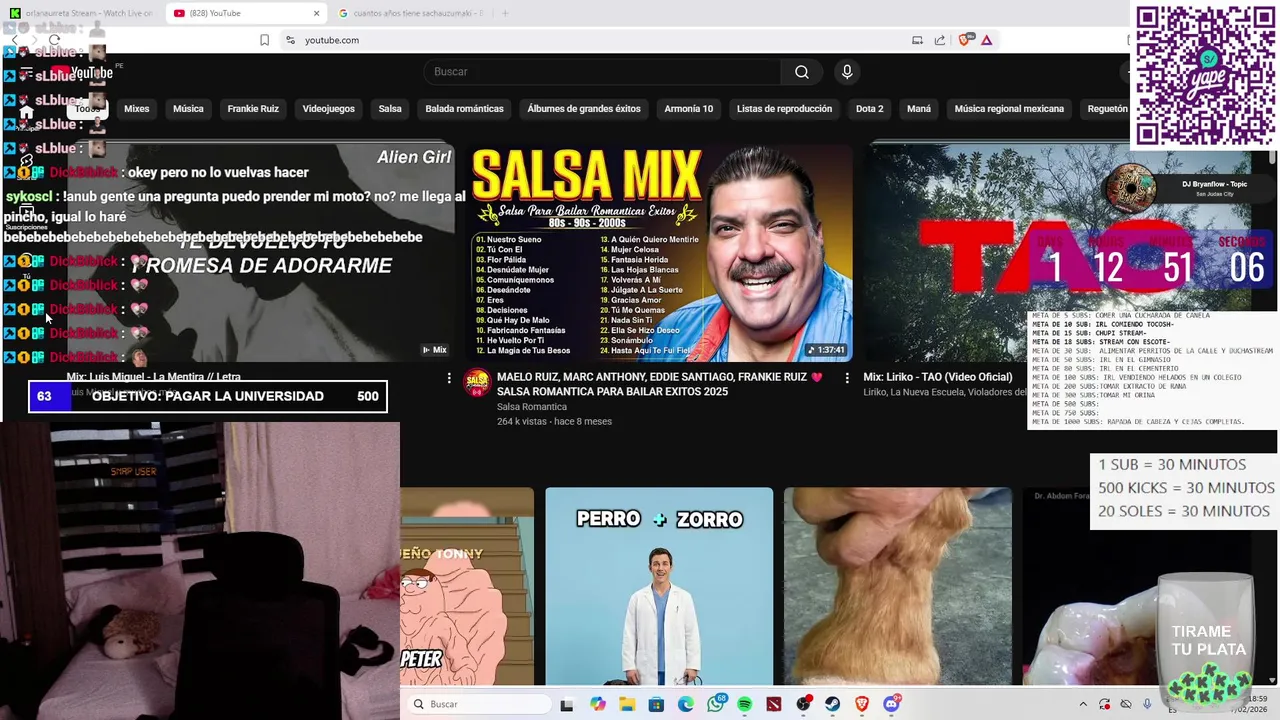Open Microsoft Store from the taskbar
Viewport: 1280px width, 720px height.
tap(656, 705)
